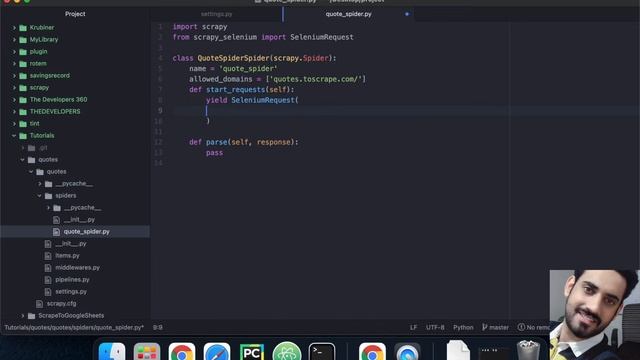Change the UTF-8 encoding setting
The image size is (640, 360).
pyautogui.click(x=435, y=327)
